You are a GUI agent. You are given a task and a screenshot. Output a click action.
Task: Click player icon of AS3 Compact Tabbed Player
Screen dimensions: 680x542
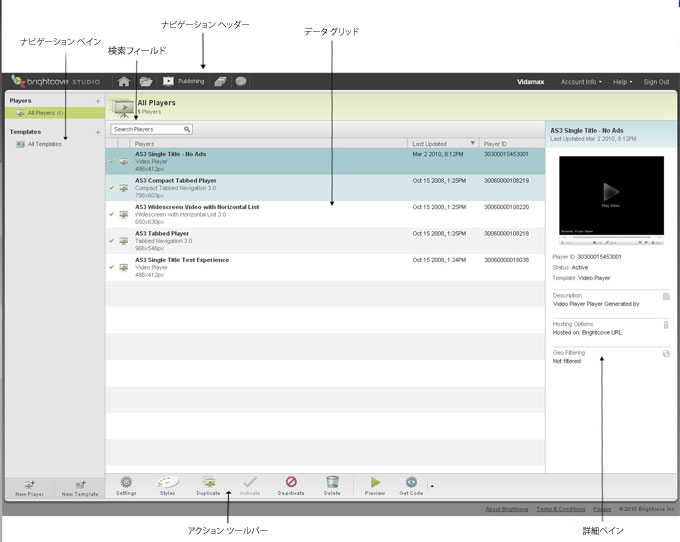coord(124,188)
